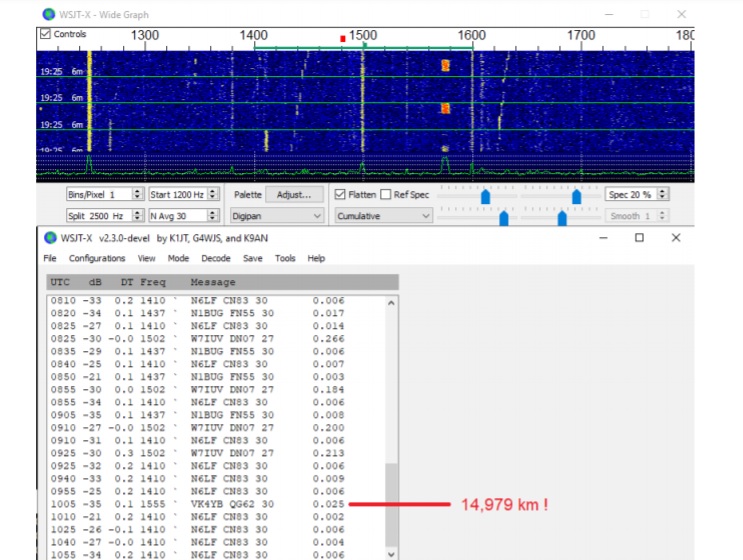
Task: Open the Help menu
Action: click(316, 258)
